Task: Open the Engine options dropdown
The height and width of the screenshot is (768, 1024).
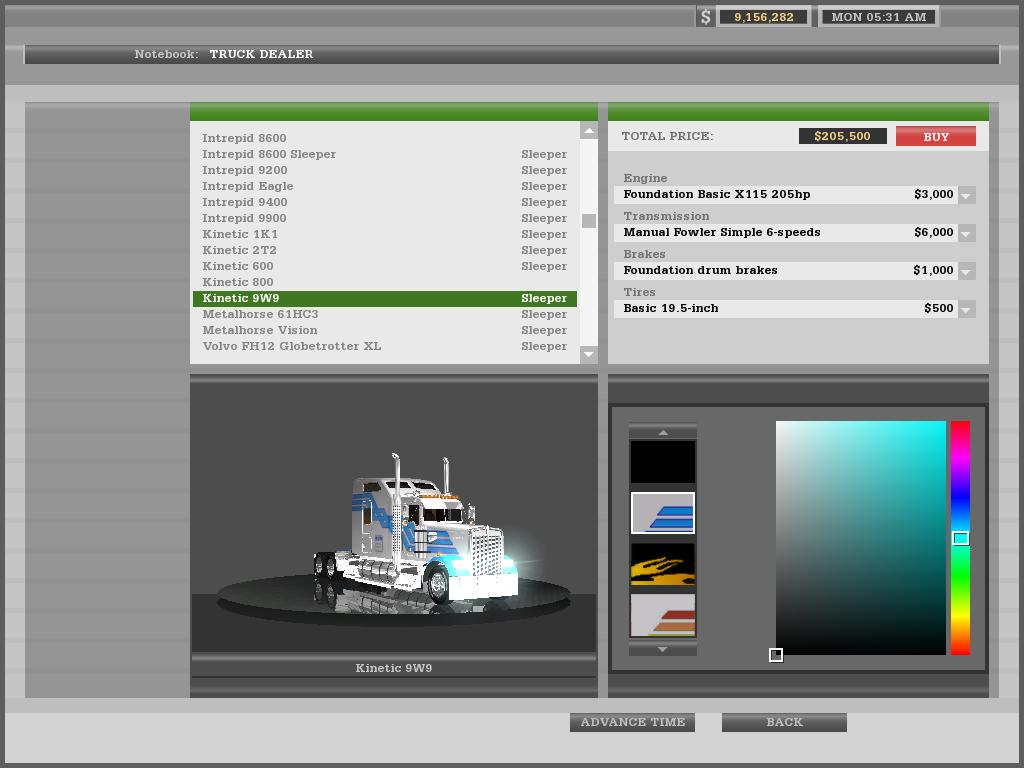Action: pyautogui.click(x=966, y=195)
